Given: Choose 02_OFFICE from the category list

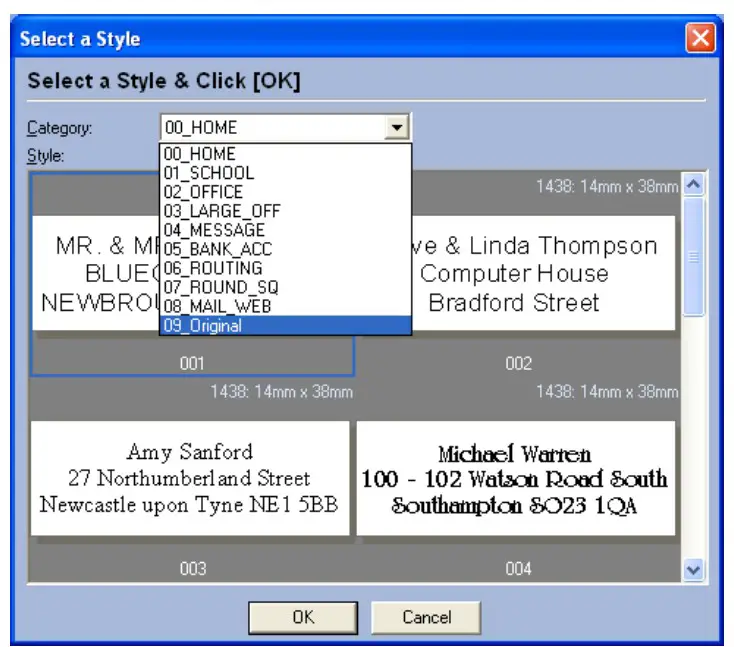Looking at the screenshot, I should pyautogui.click(x=286, y=192).
